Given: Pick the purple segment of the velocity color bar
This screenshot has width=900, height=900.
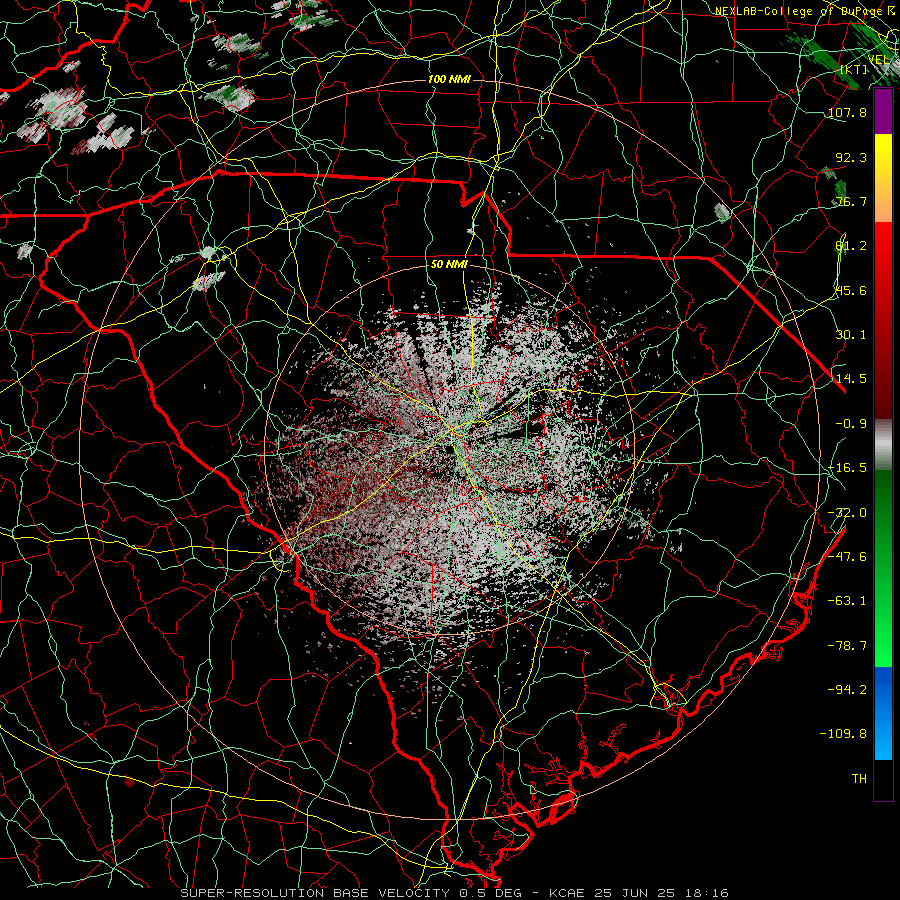Looking at the screenshot, I should pyautogui.click(x=883, y=112).
